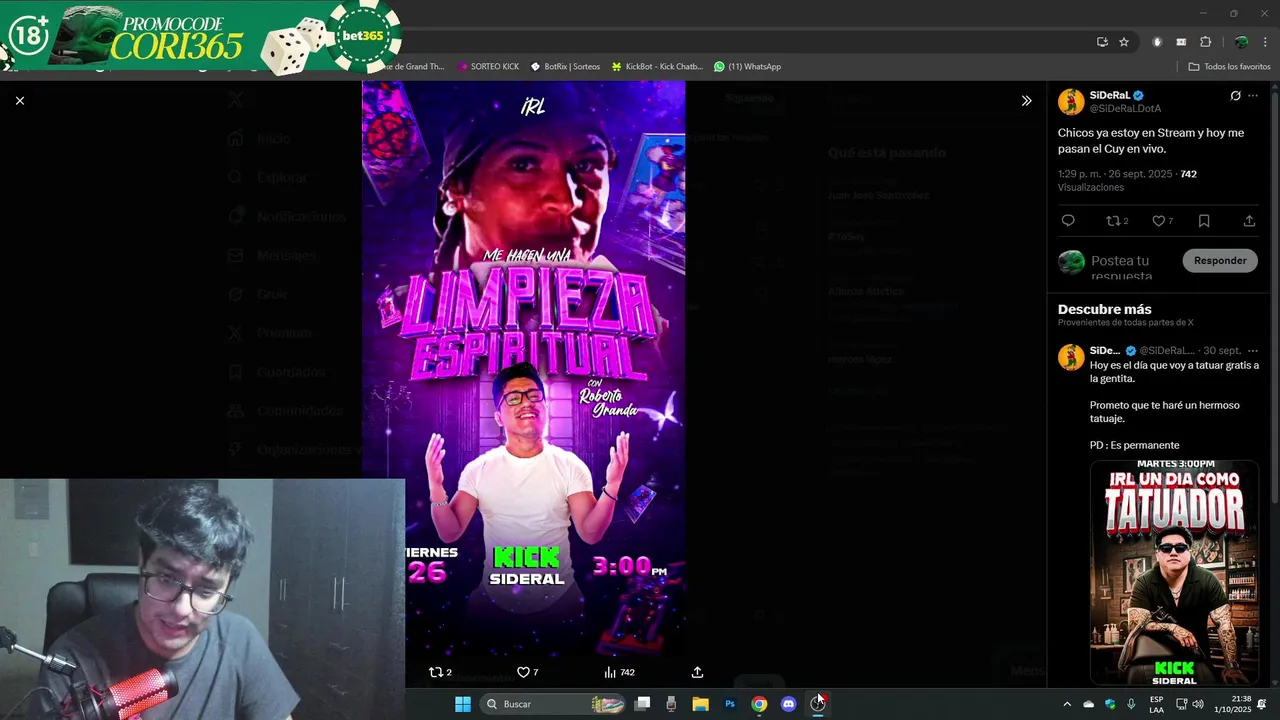Screen dimensions: 1280x720
Task: Open view analytics icon below the image
Action: [619, 673]
